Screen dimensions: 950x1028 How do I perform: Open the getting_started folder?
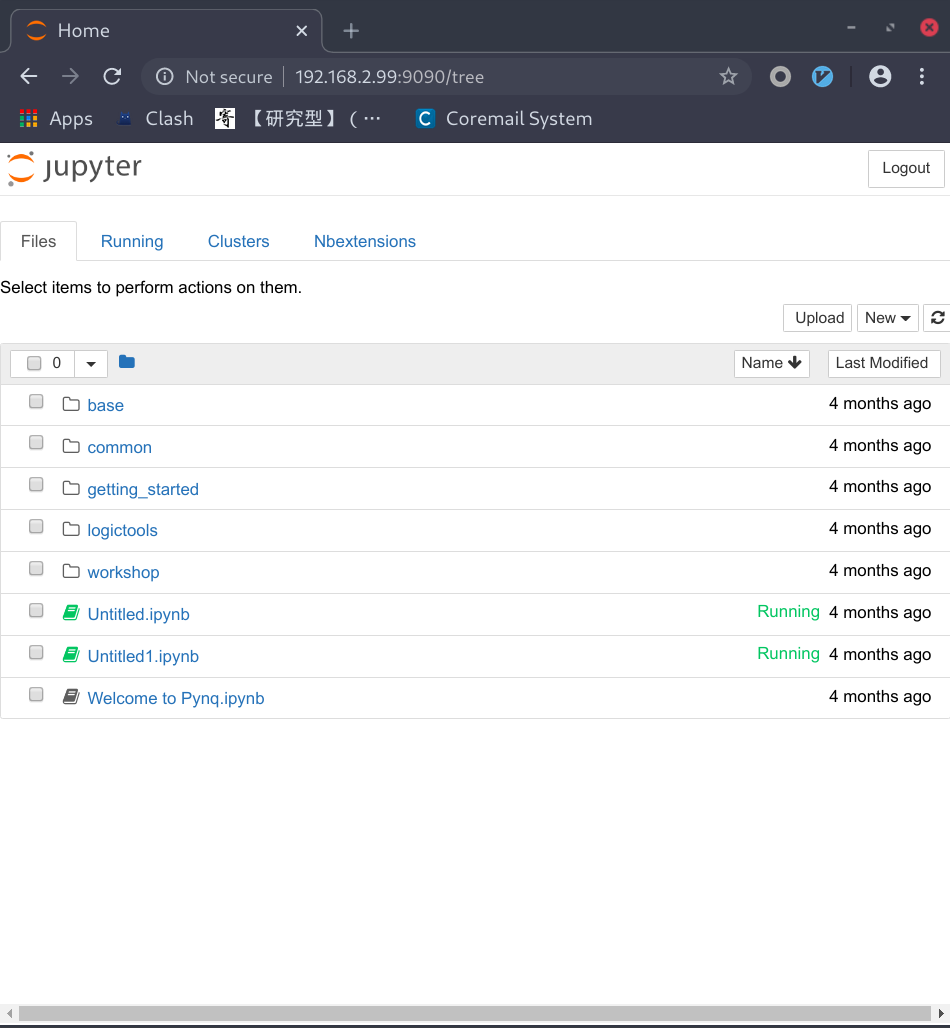coord(143,489)
